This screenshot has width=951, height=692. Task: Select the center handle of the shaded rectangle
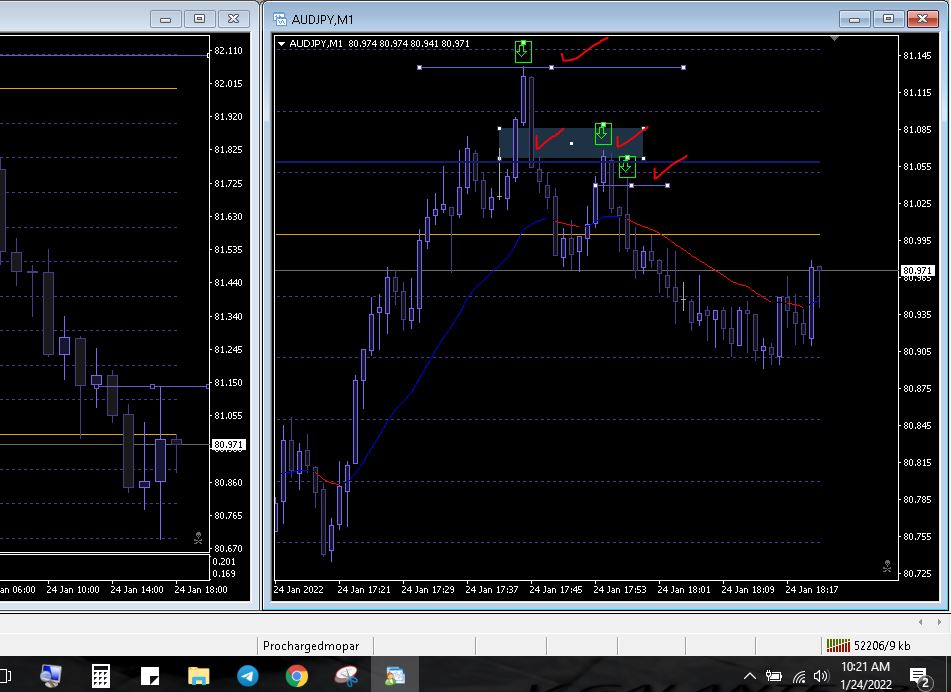tap(571, 144)
